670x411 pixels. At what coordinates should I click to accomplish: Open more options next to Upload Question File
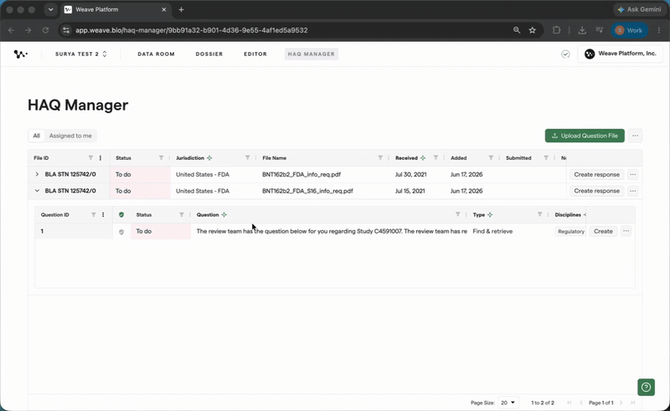pos(635,135)
